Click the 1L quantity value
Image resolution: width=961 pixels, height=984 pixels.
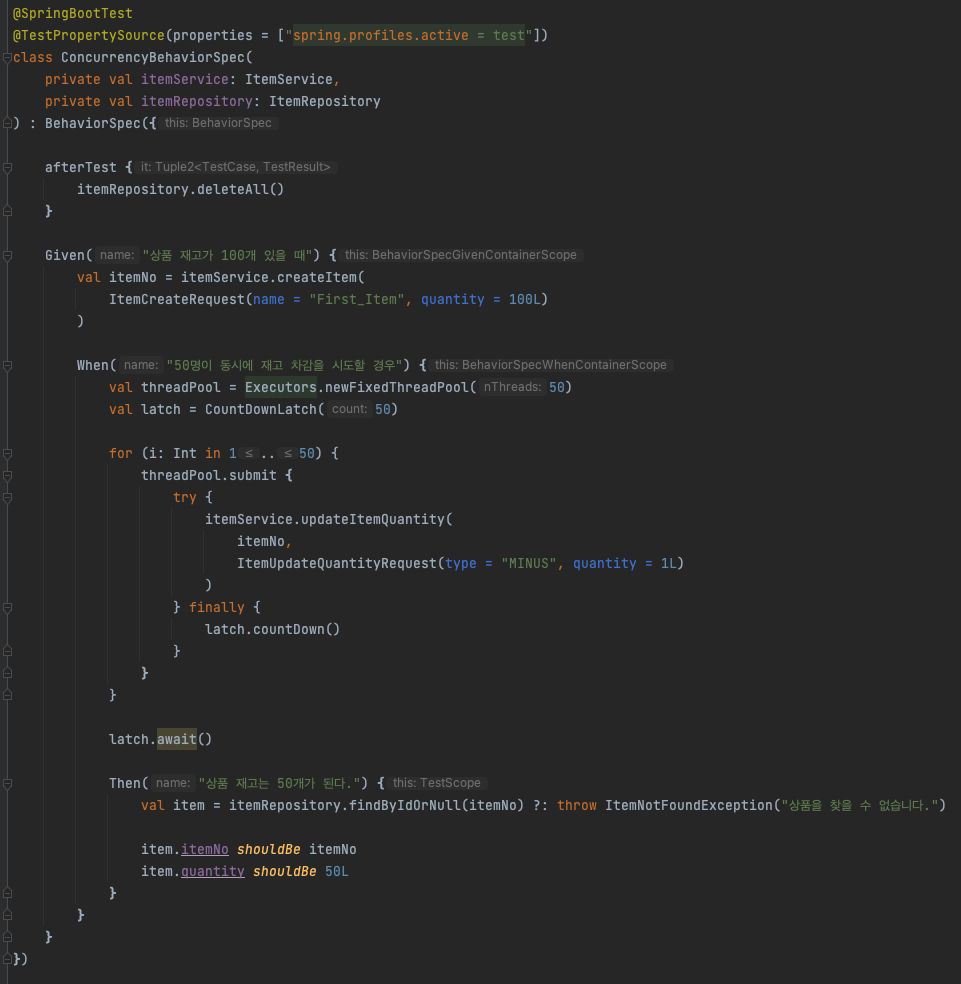pos(668,563)
